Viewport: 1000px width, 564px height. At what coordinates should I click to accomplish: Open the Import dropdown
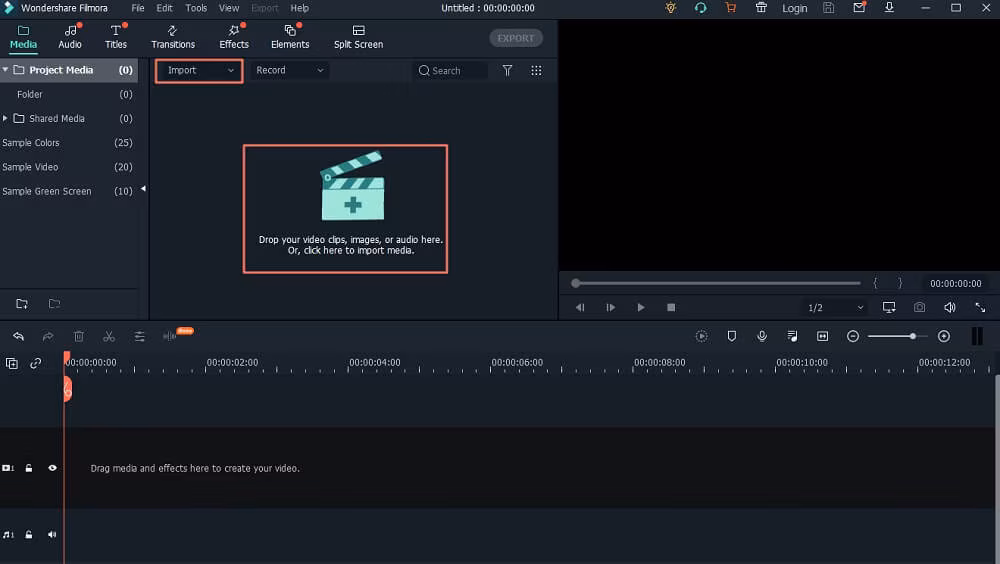click(x=199, y=71)
